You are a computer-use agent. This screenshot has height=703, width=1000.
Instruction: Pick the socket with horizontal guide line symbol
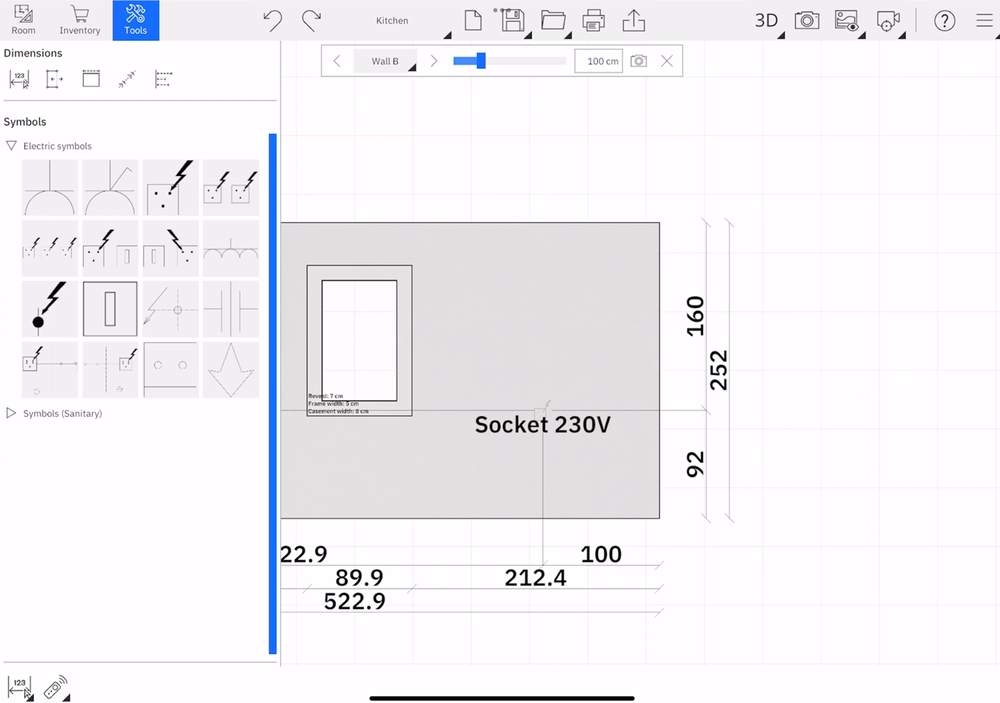coord(50,369)
